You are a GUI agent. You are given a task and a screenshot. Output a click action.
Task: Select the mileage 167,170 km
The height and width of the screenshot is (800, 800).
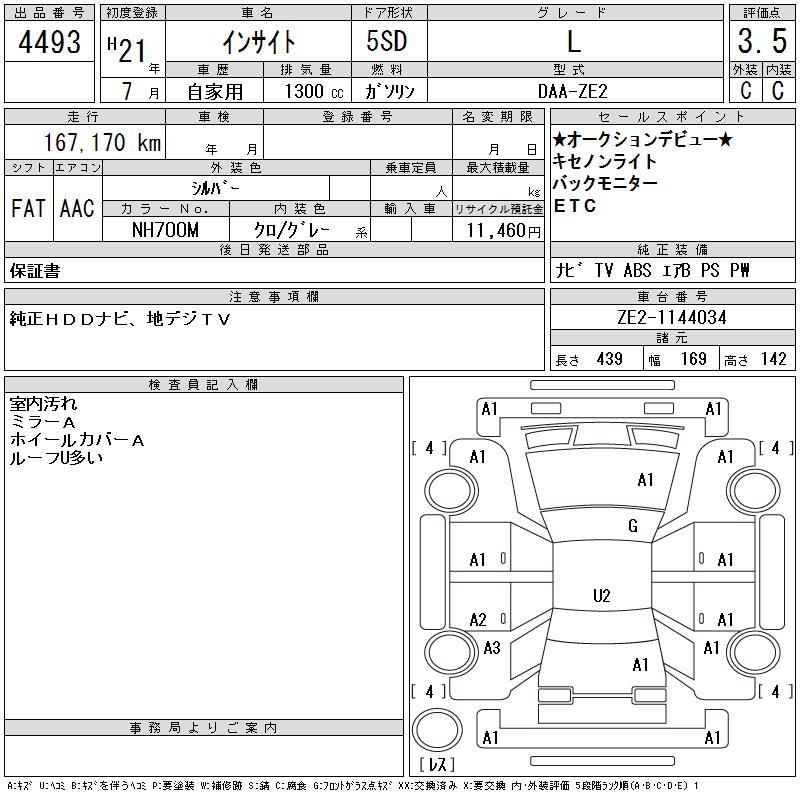click(x=103, y=142)
